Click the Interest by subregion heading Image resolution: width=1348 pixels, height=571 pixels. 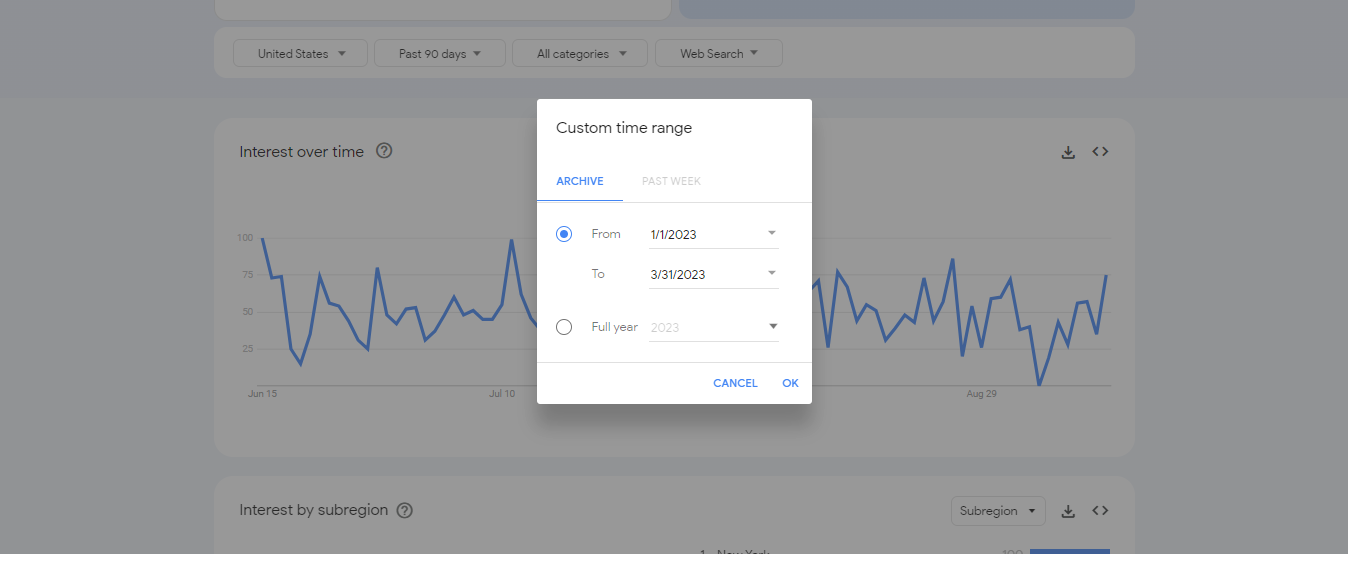click(x=313, y=510)
